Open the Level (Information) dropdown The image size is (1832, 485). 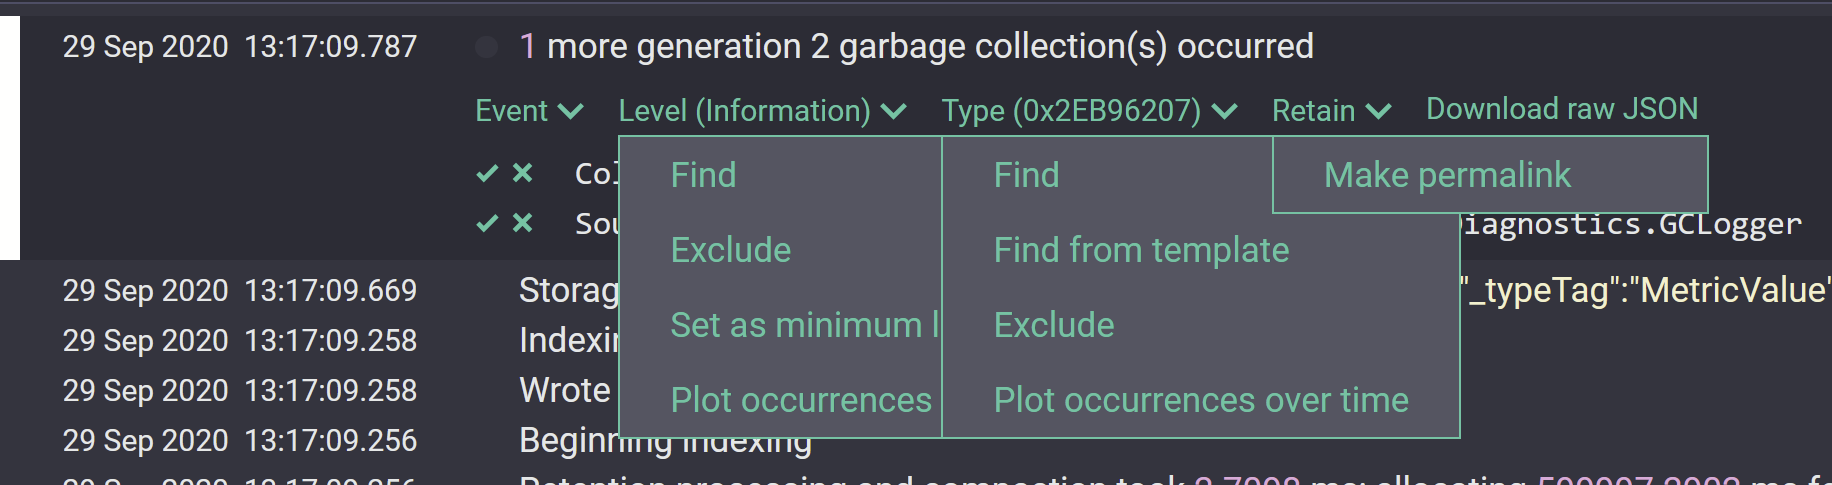(762, 111)
